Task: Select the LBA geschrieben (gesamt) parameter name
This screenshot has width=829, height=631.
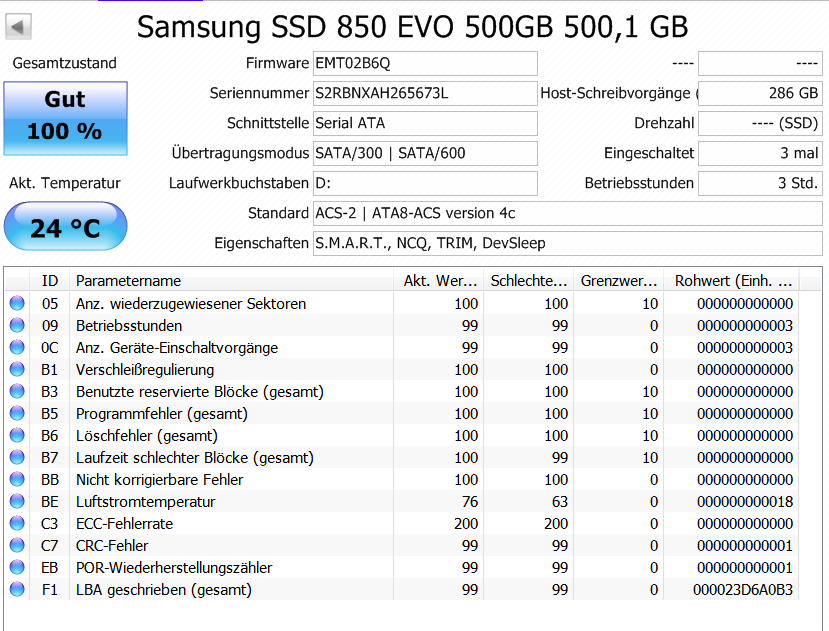Action: (164, 590)
